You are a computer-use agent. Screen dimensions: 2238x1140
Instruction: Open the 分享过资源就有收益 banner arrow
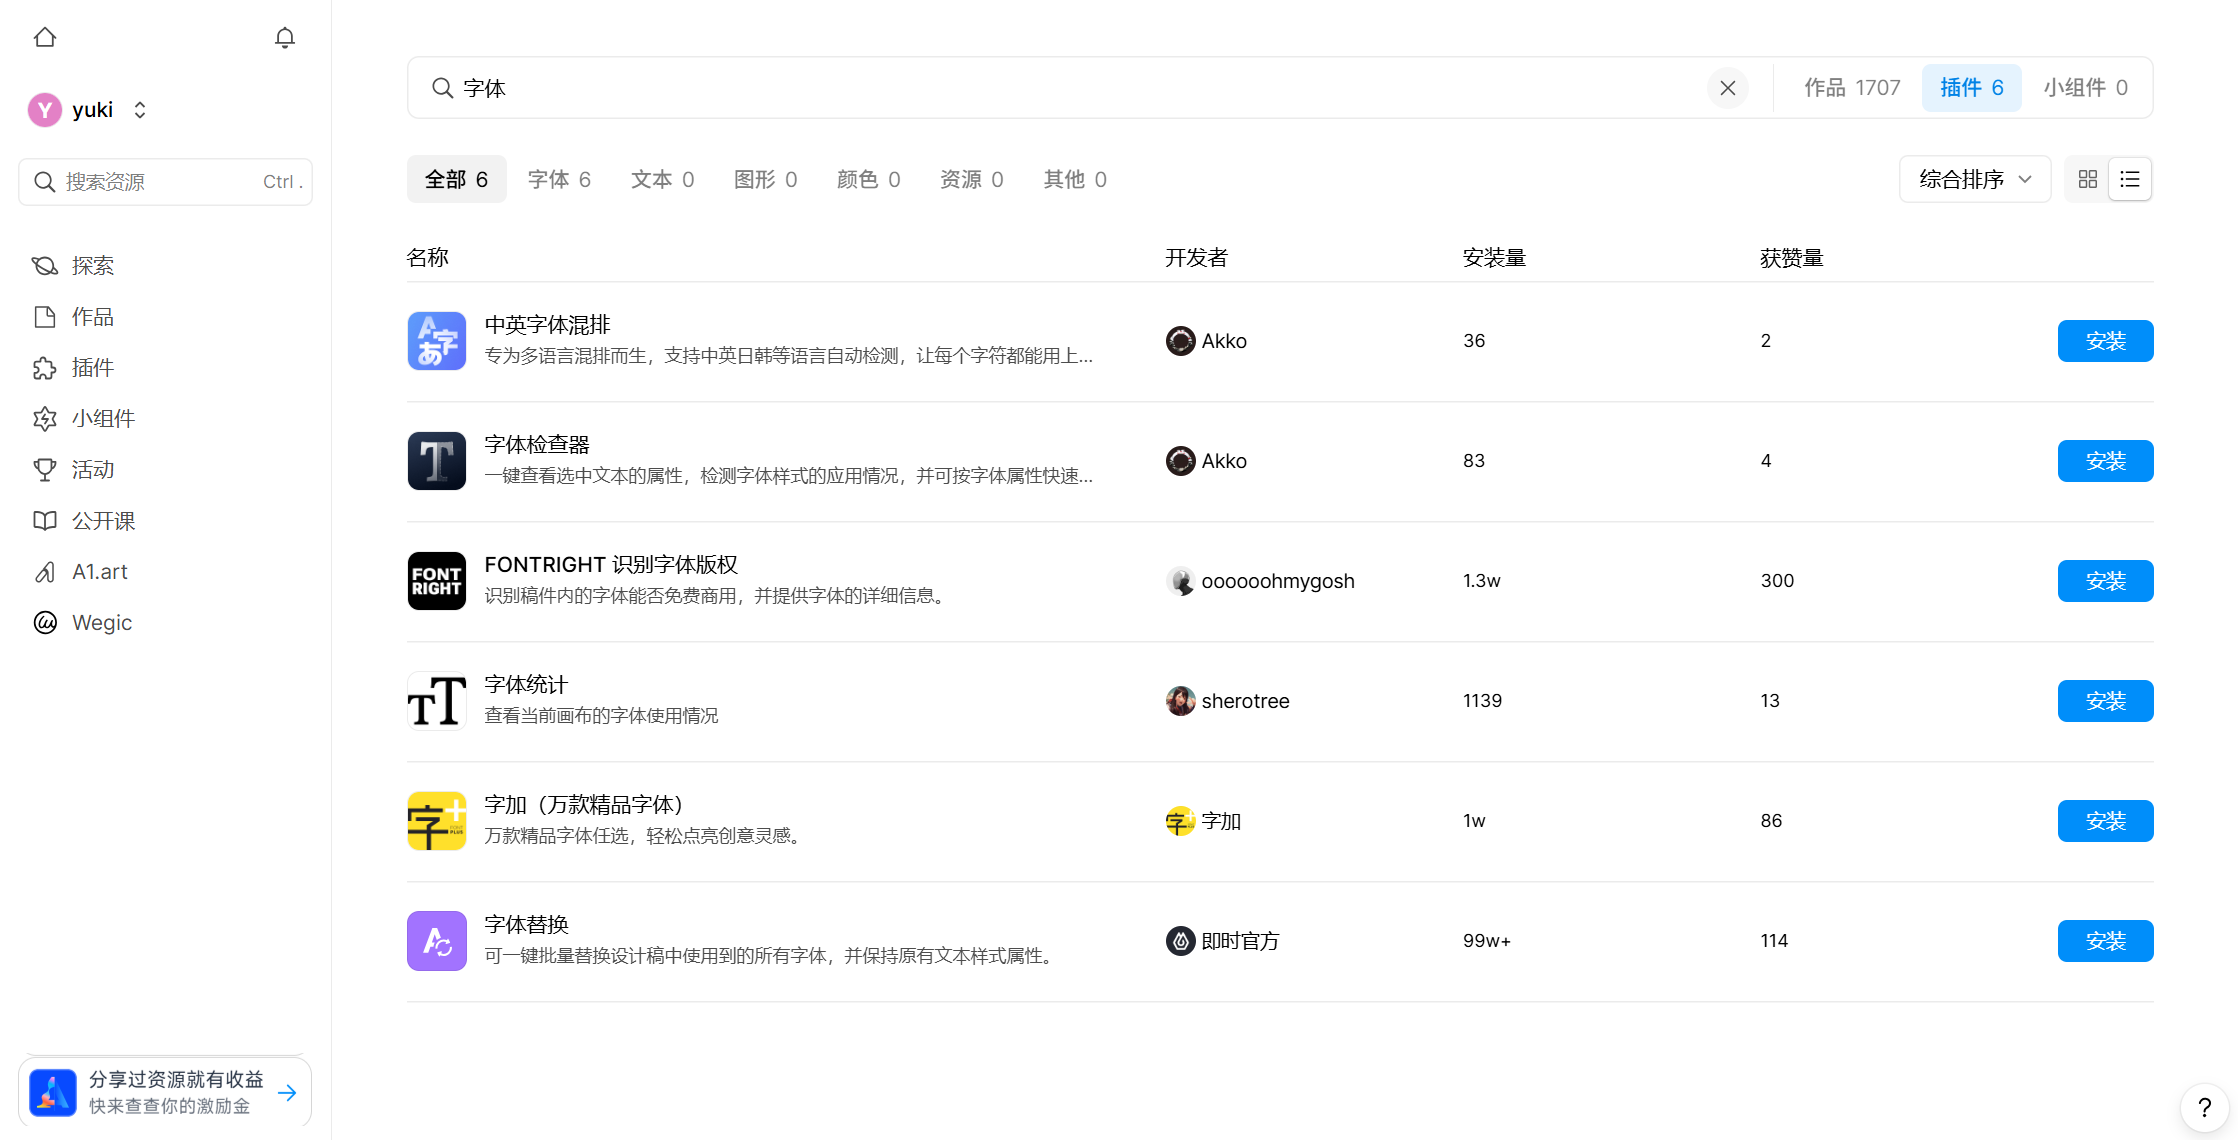[x=287, y=1093]
